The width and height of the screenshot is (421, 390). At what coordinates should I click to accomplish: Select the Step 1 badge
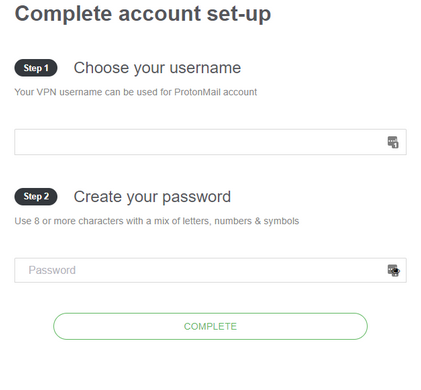(36, 68)
